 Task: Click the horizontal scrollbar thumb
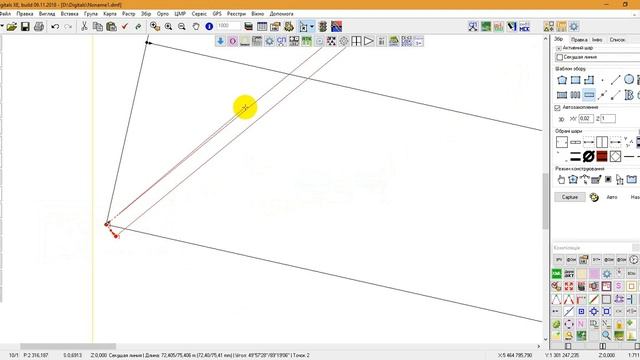coord(68,346)
